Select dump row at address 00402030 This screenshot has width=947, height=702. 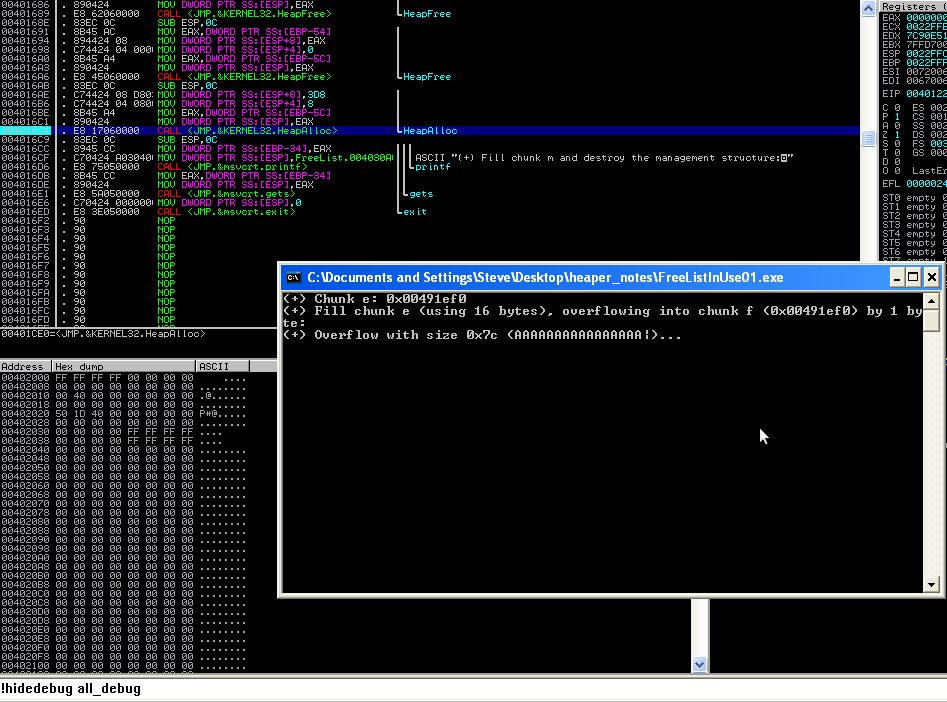point(124,432)
